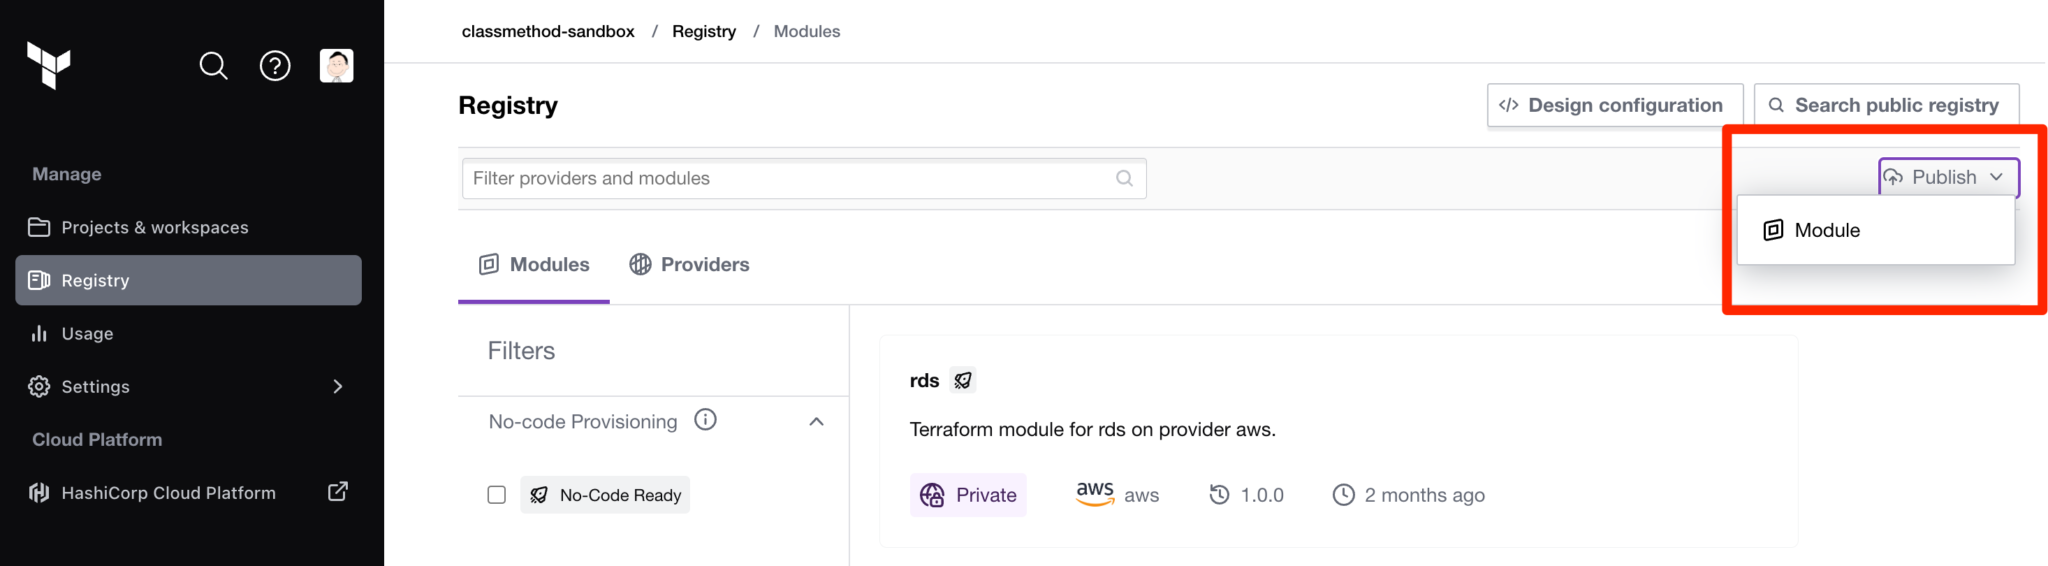This screenshot has width=2048, height=566.
Task: Click the Design configuration button
Action: (1614, 105)
